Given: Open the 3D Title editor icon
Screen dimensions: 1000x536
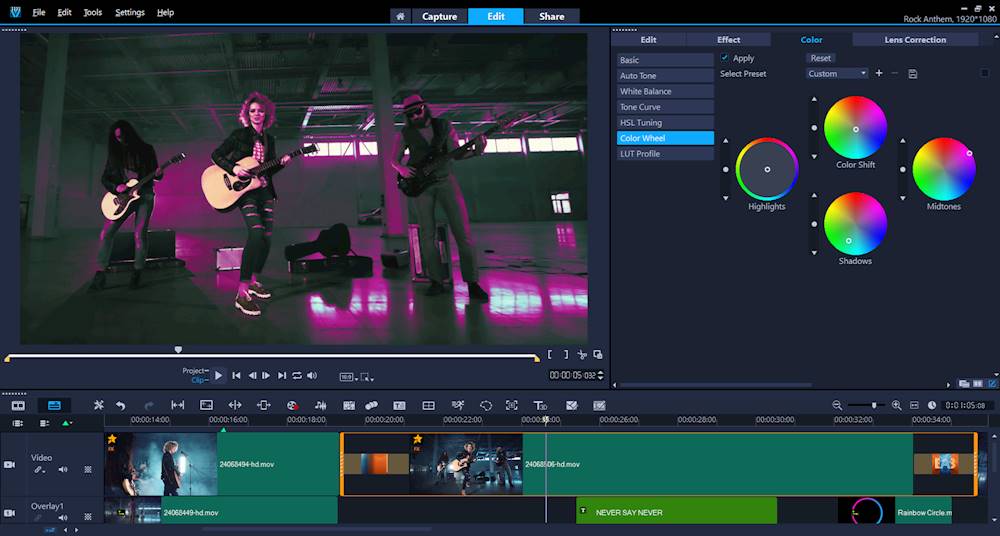Looking at the screenshot, I should click(540, 405).
